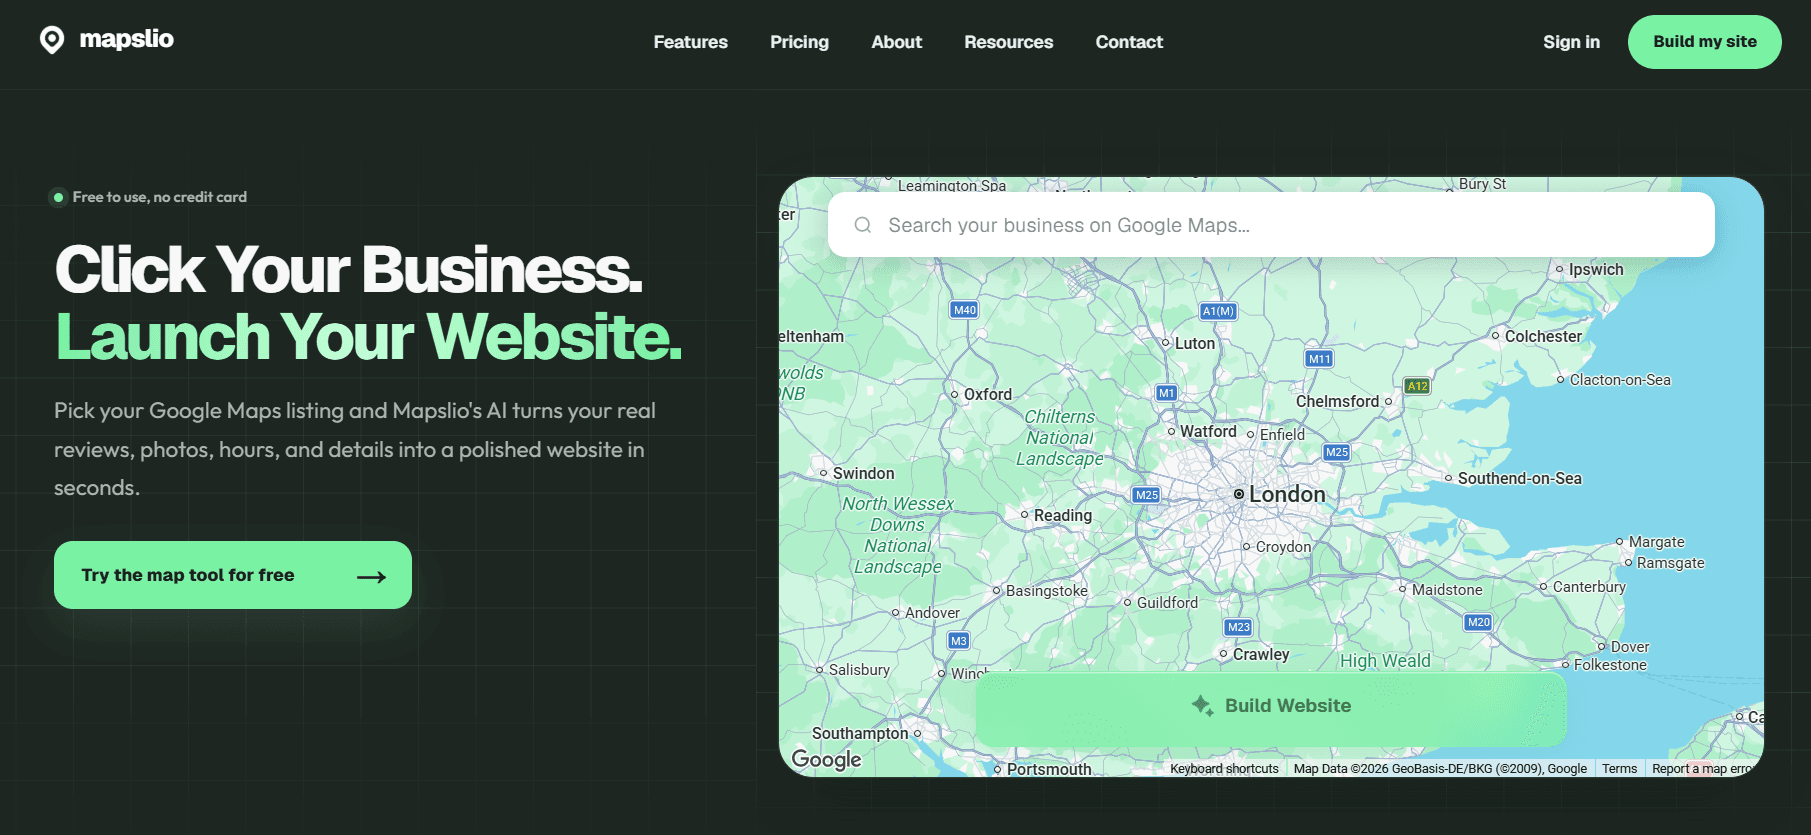Viewport: 1811px width, 835px height.
Task: Click the M11 motorway badge
Action: coord(1320,359)
